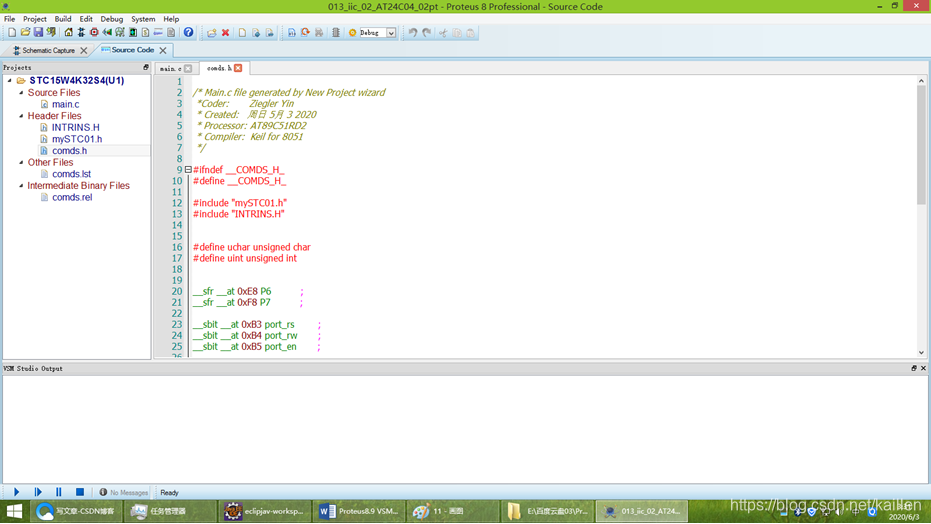The image size is (931, 524).
Task: Click the red X Remove File icon
Action: (226, 33)
